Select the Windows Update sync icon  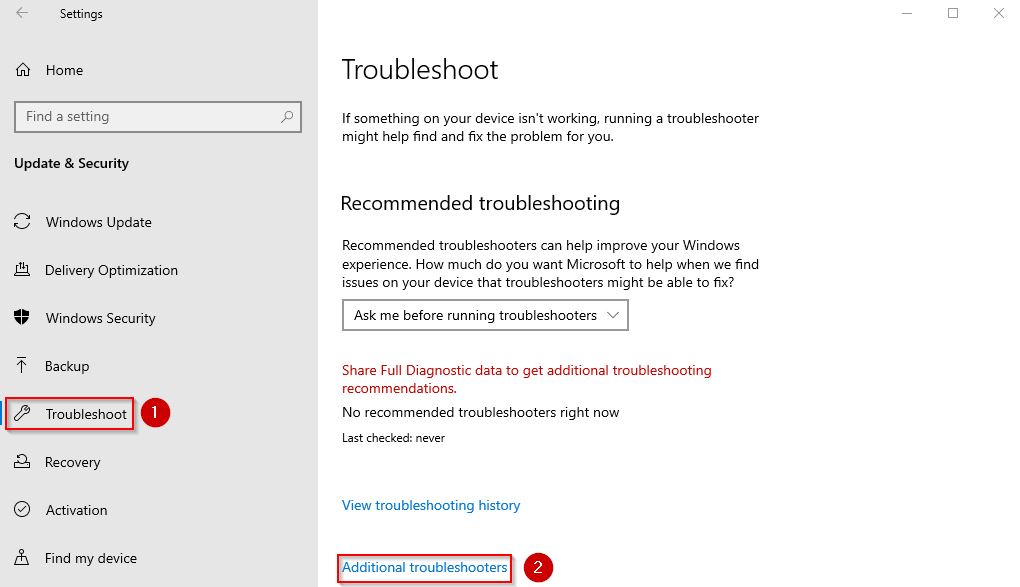[22, 222]
